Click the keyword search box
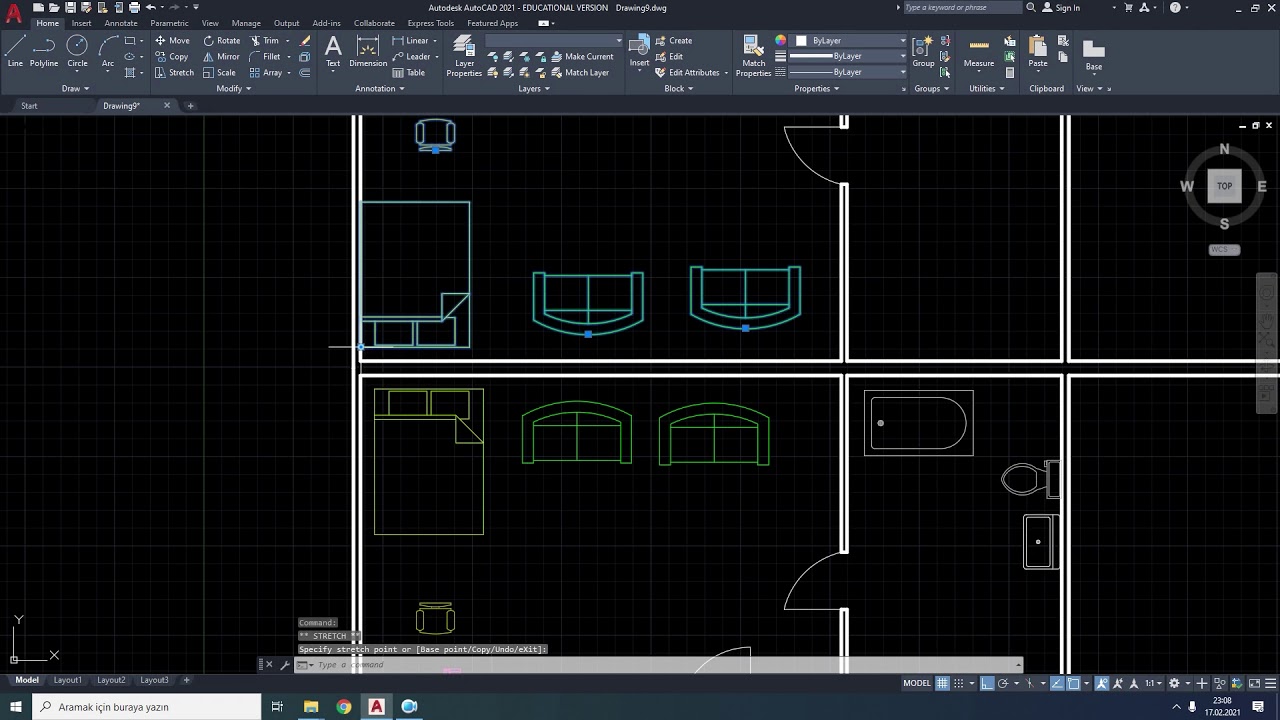 962,7
